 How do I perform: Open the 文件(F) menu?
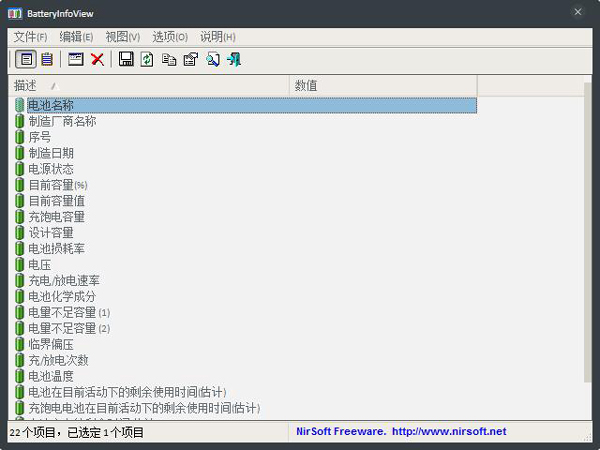coord(31,37)
